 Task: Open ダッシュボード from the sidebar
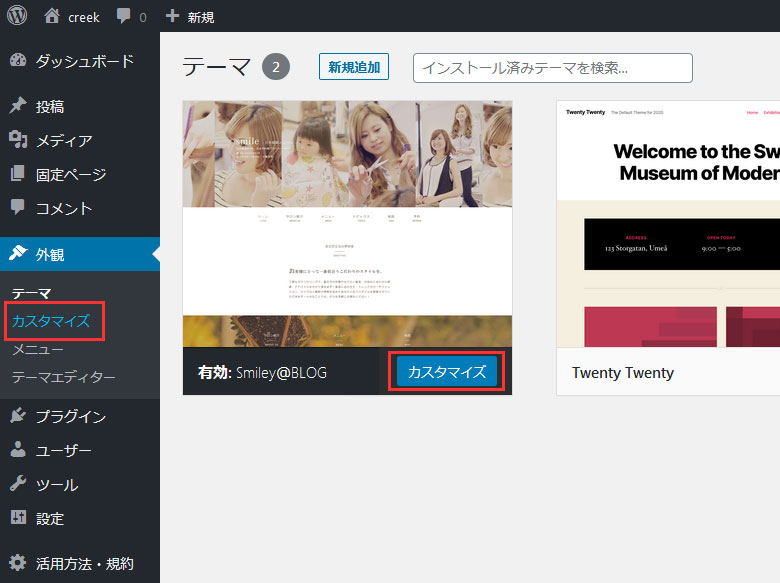(84, 61)
